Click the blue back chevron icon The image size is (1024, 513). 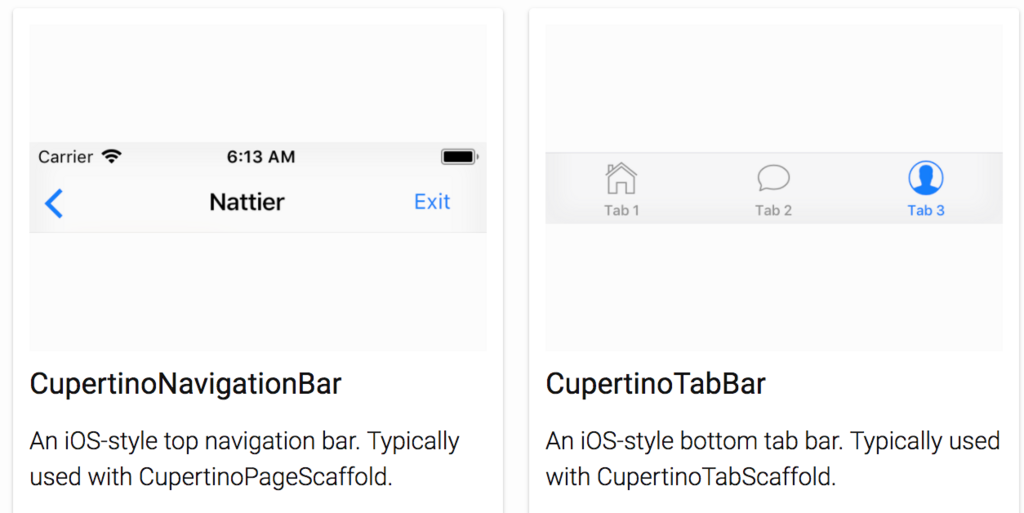pos(54,204)
